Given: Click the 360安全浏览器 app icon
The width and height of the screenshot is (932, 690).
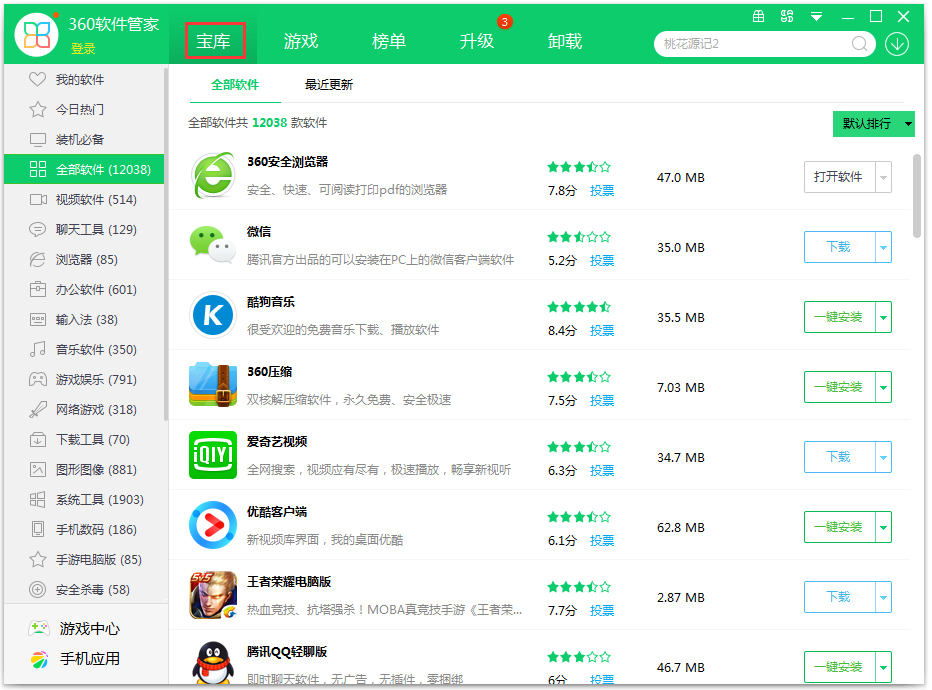Looking at the screenshot, I should click(x=213, y=176).
